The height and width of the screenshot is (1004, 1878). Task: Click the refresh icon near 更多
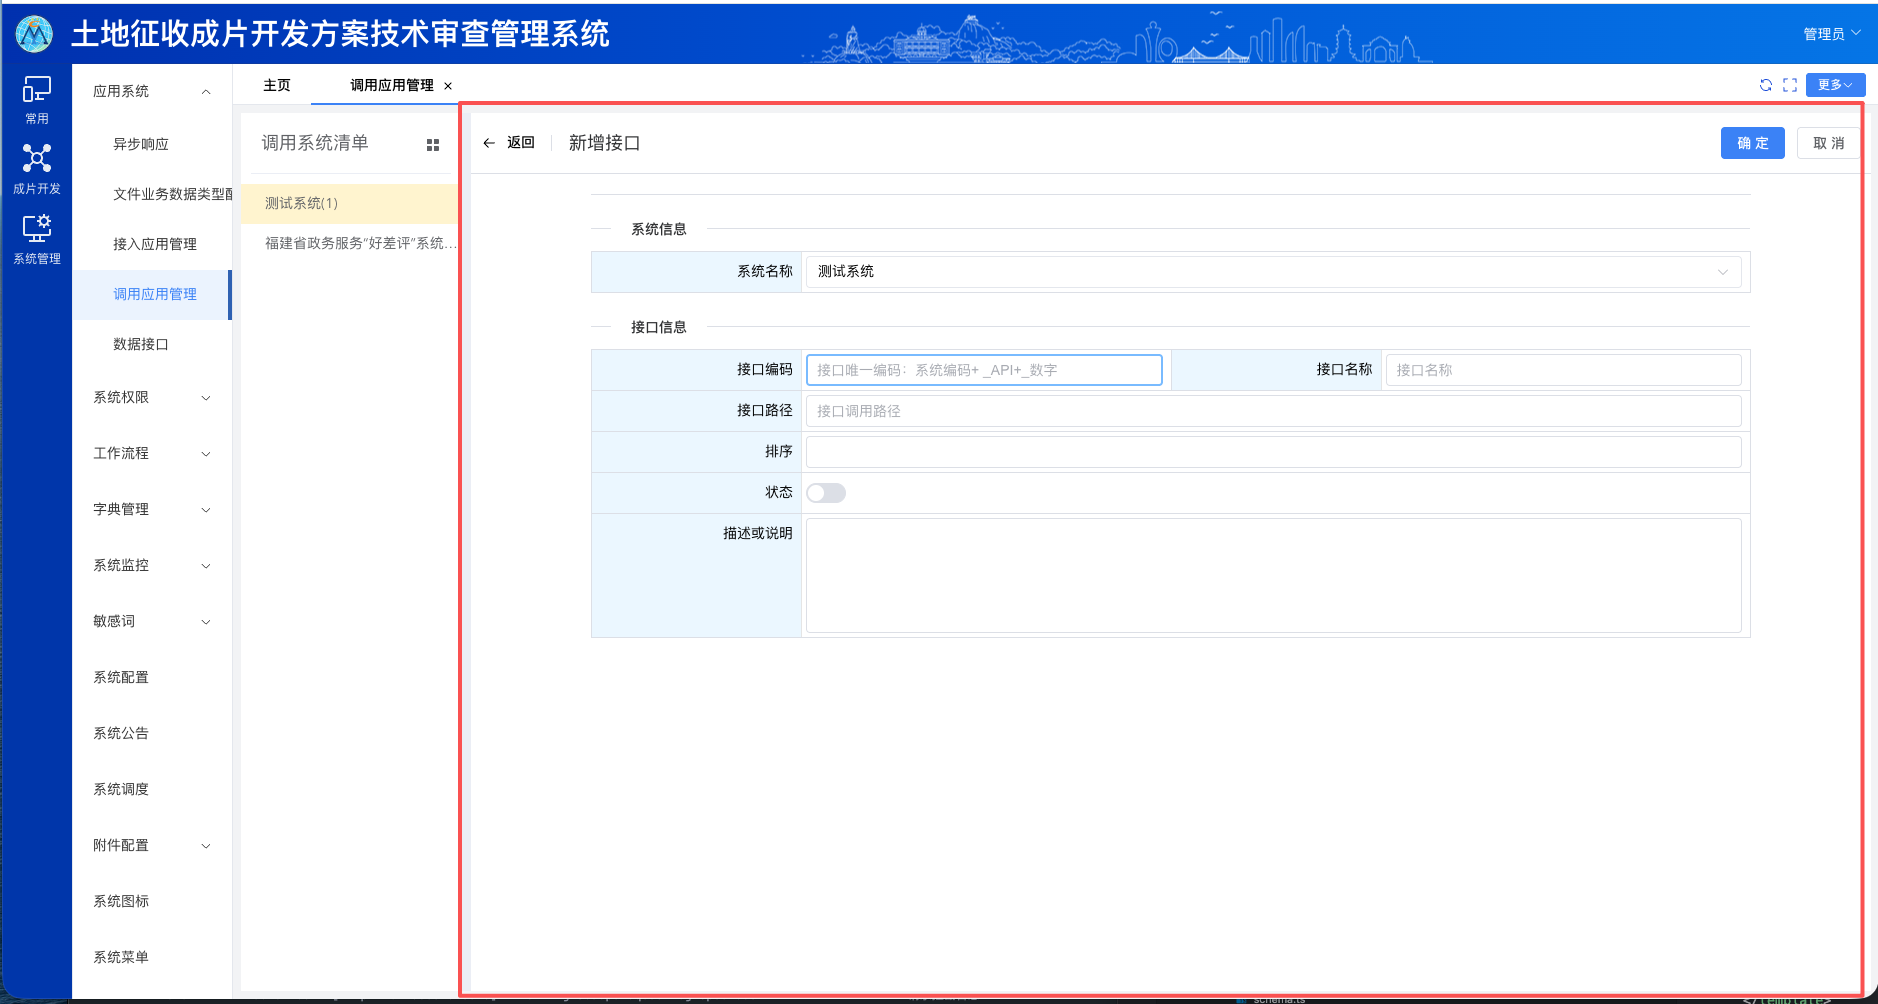pos(1764,85)
